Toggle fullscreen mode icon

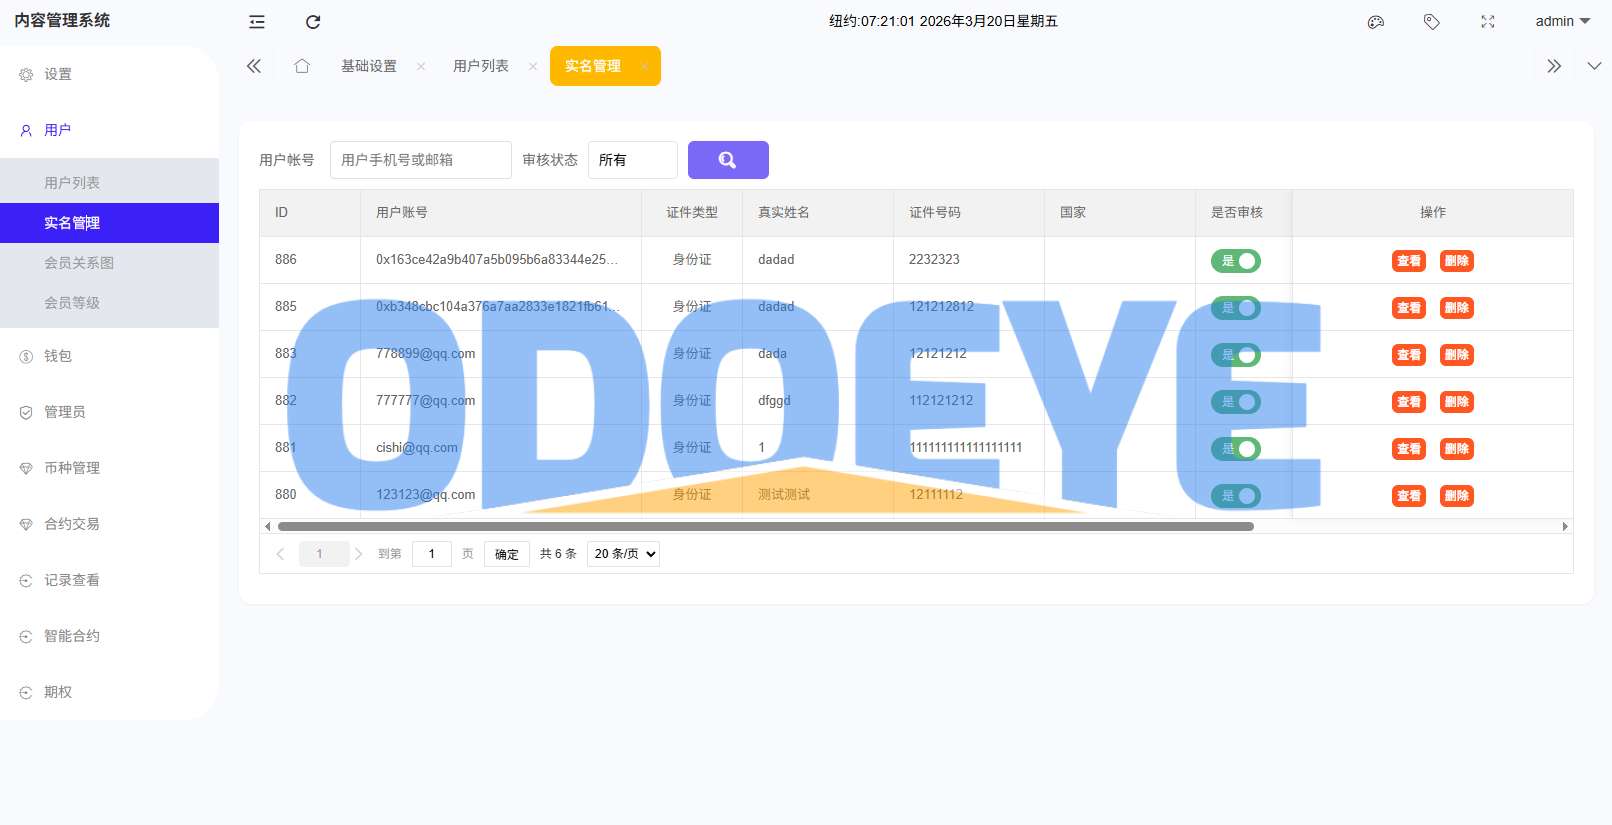coord(1488,22)
